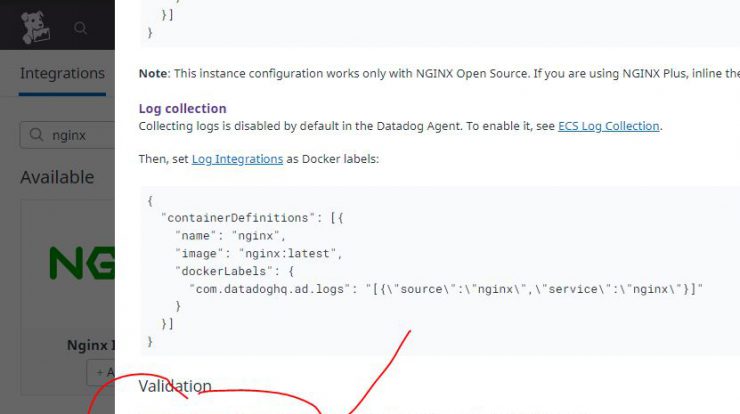Click the "name": "nginx" code line

230,236
